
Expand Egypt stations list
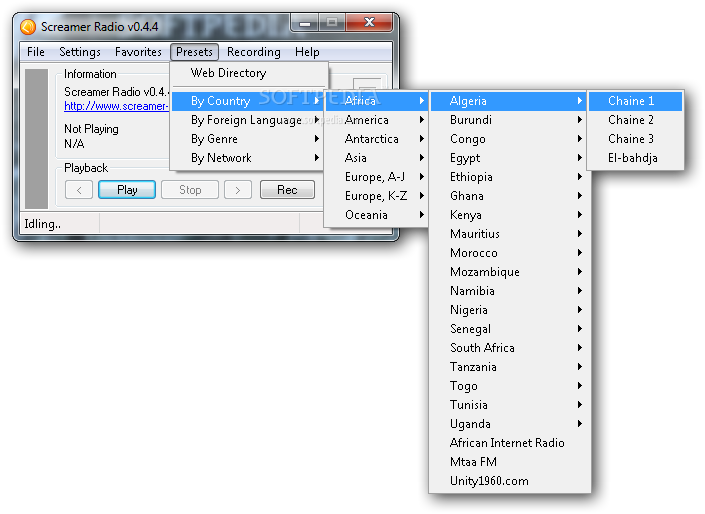pos(509,158)
